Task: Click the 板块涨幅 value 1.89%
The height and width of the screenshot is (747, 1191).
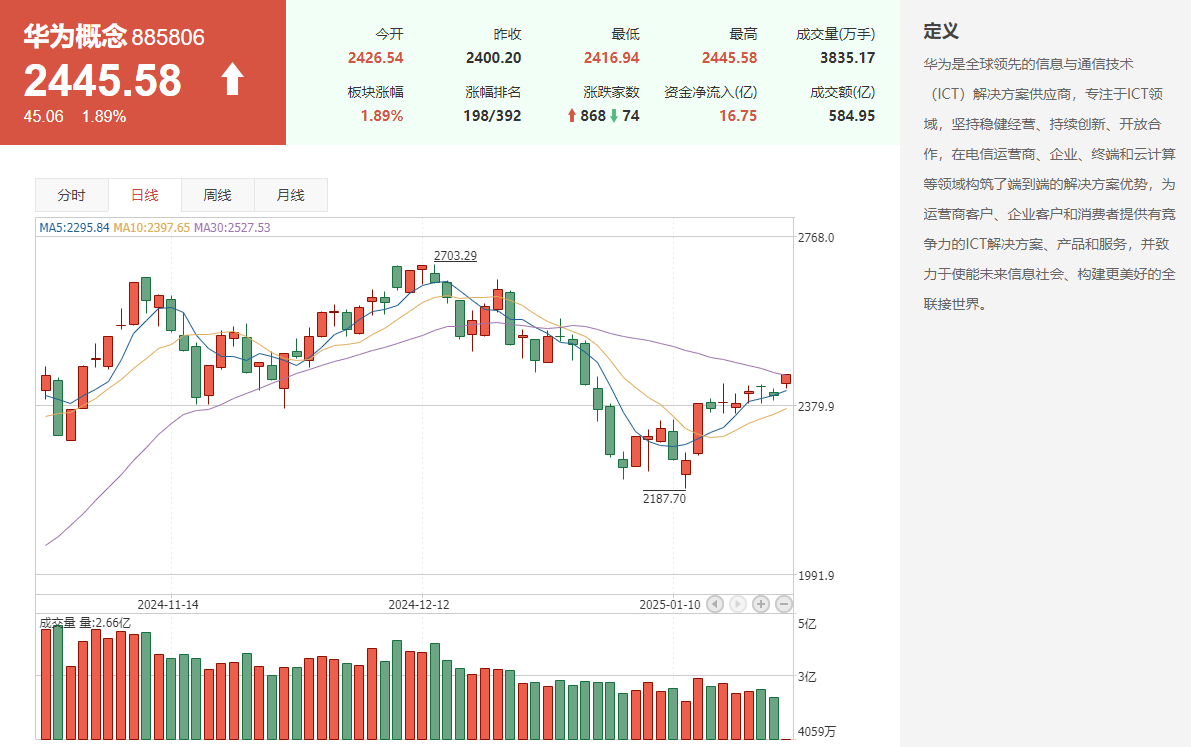Action: [x=381, y=116]
